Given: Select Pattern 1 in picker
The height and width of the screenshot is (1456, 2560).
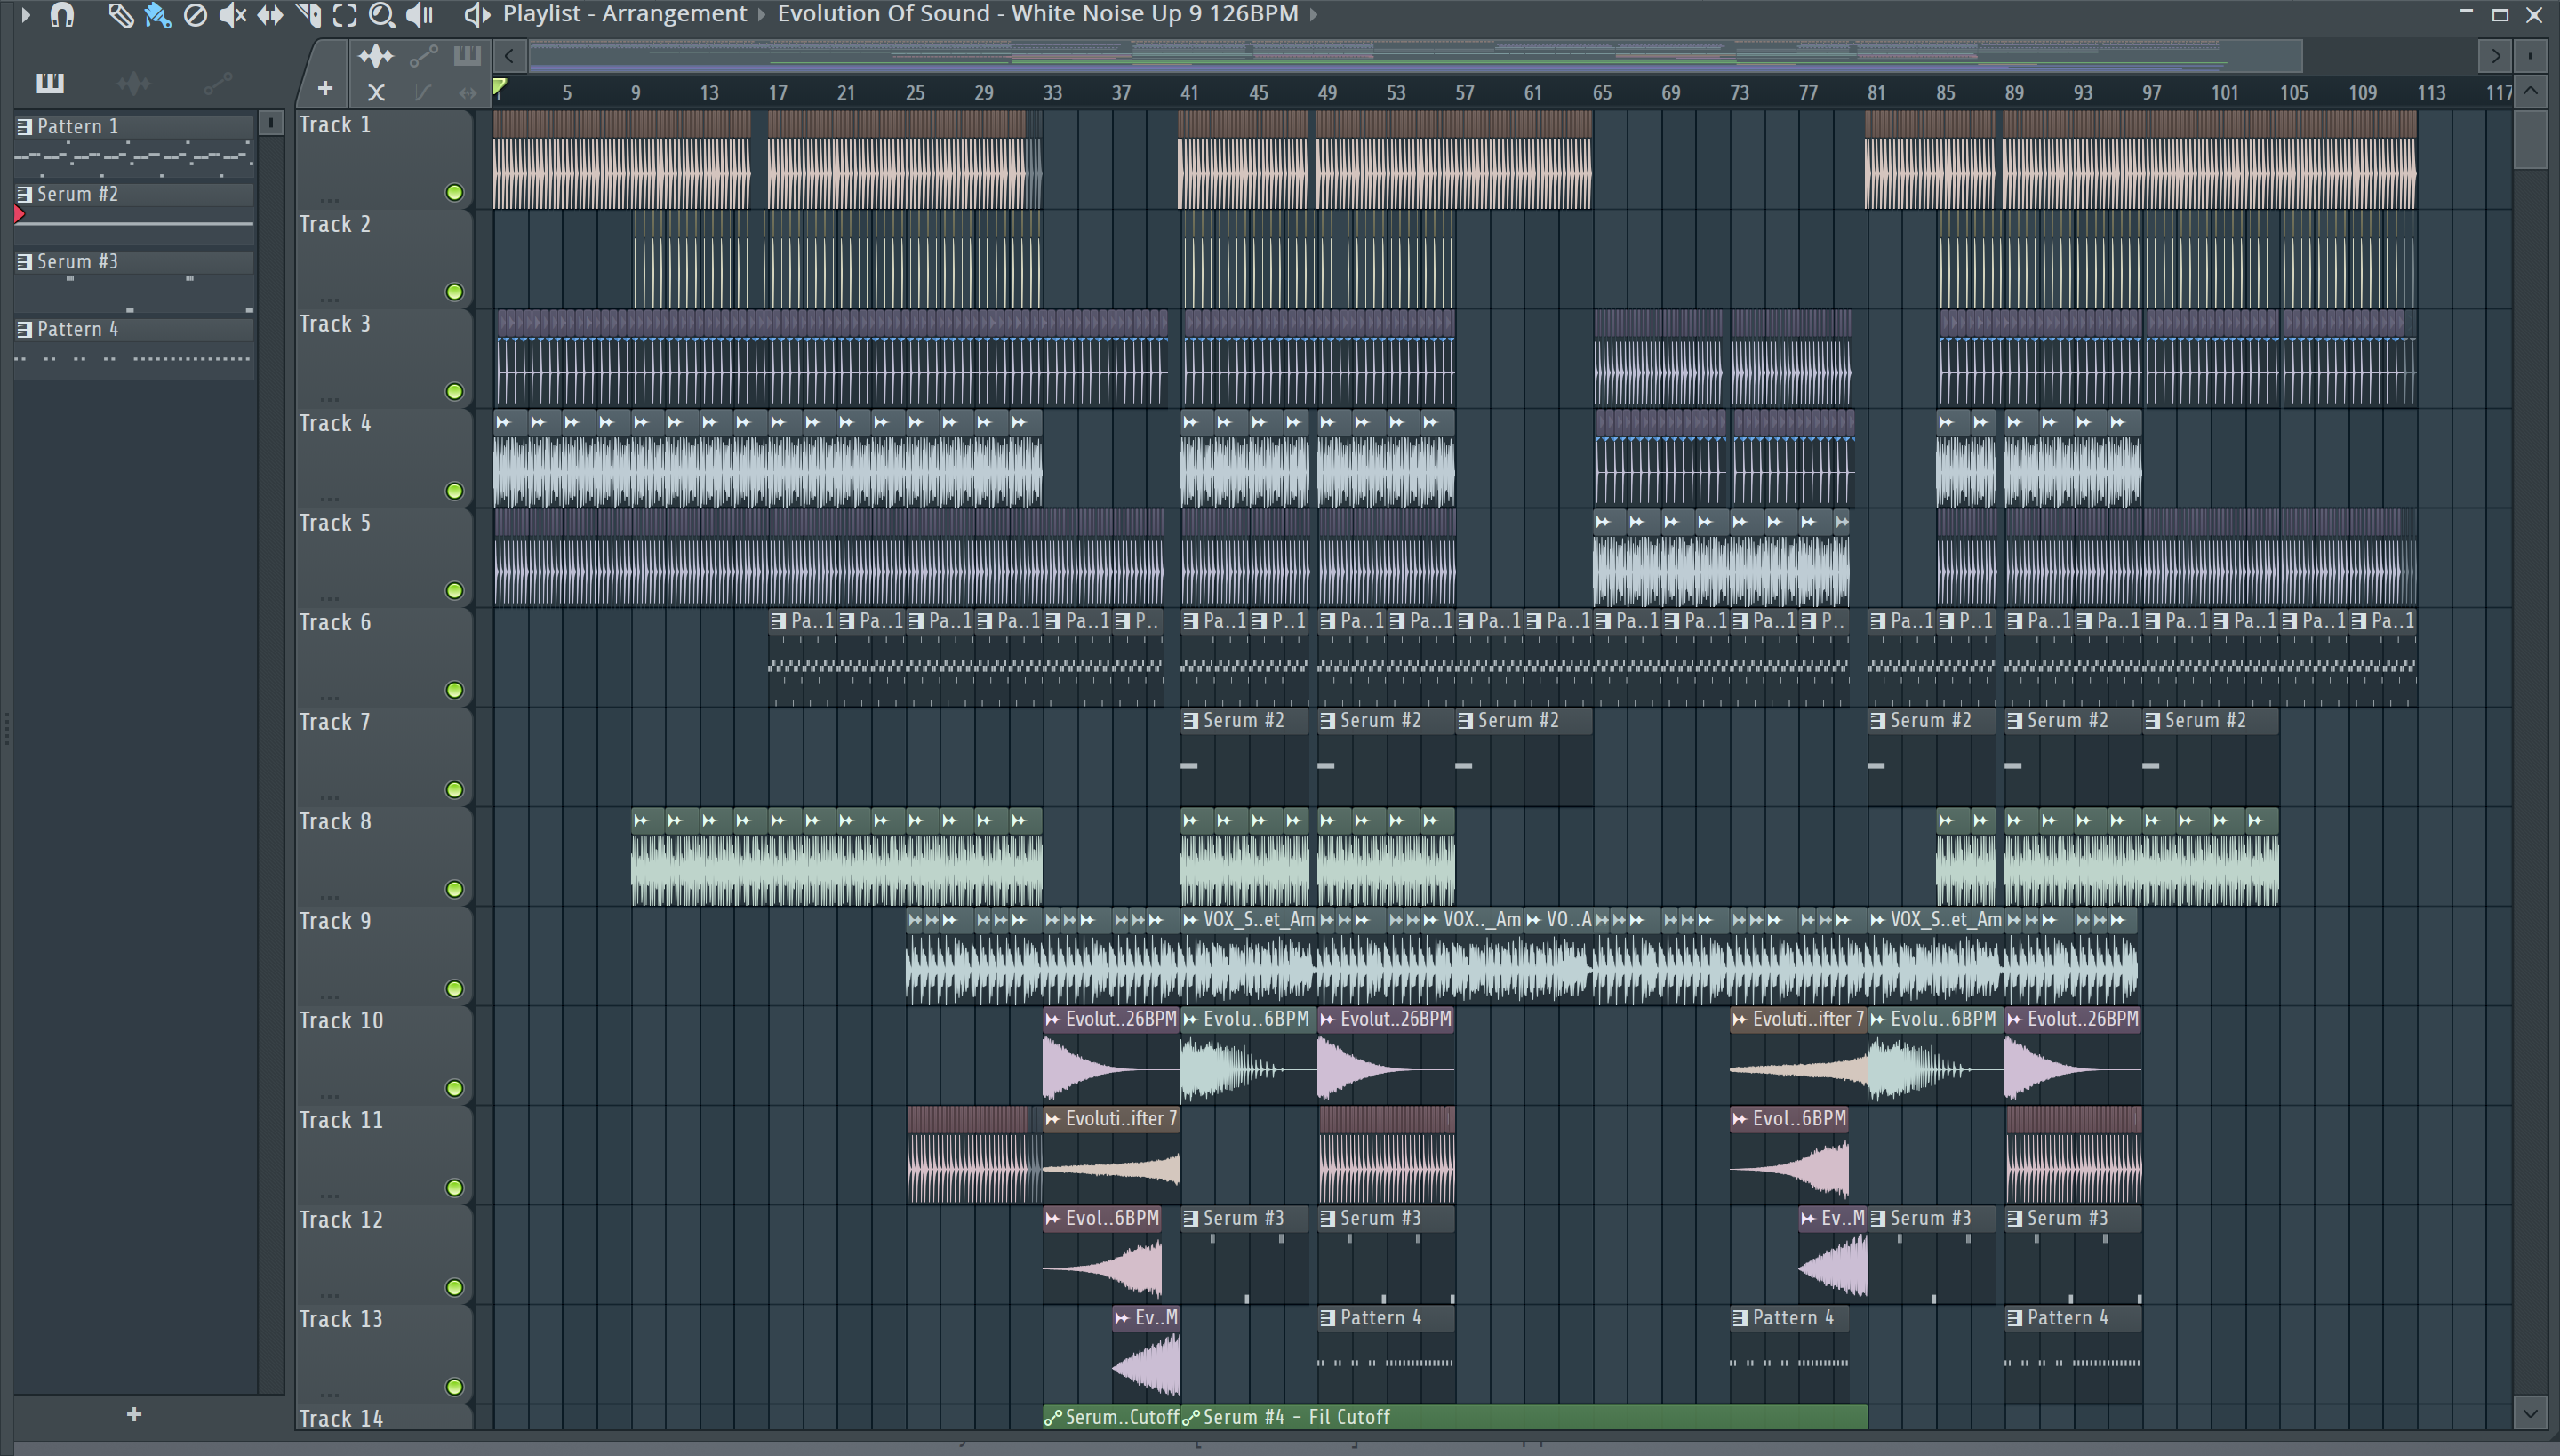Looking at the screenshot, I should tap(133, 126).
